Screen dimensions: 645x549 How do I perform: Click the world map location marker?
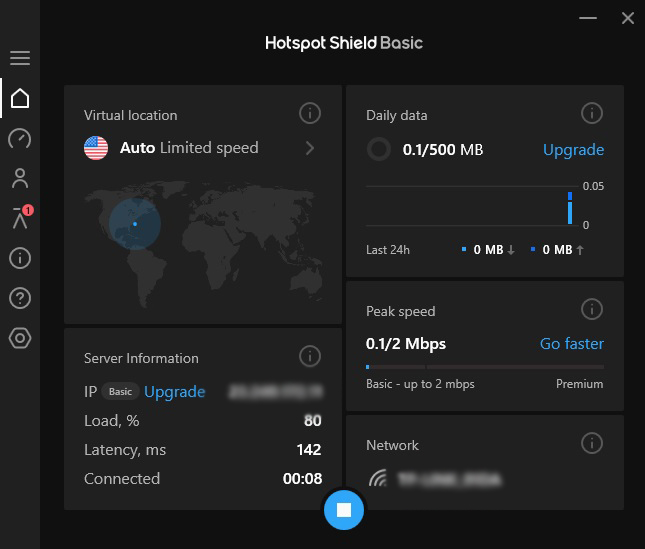134,224
